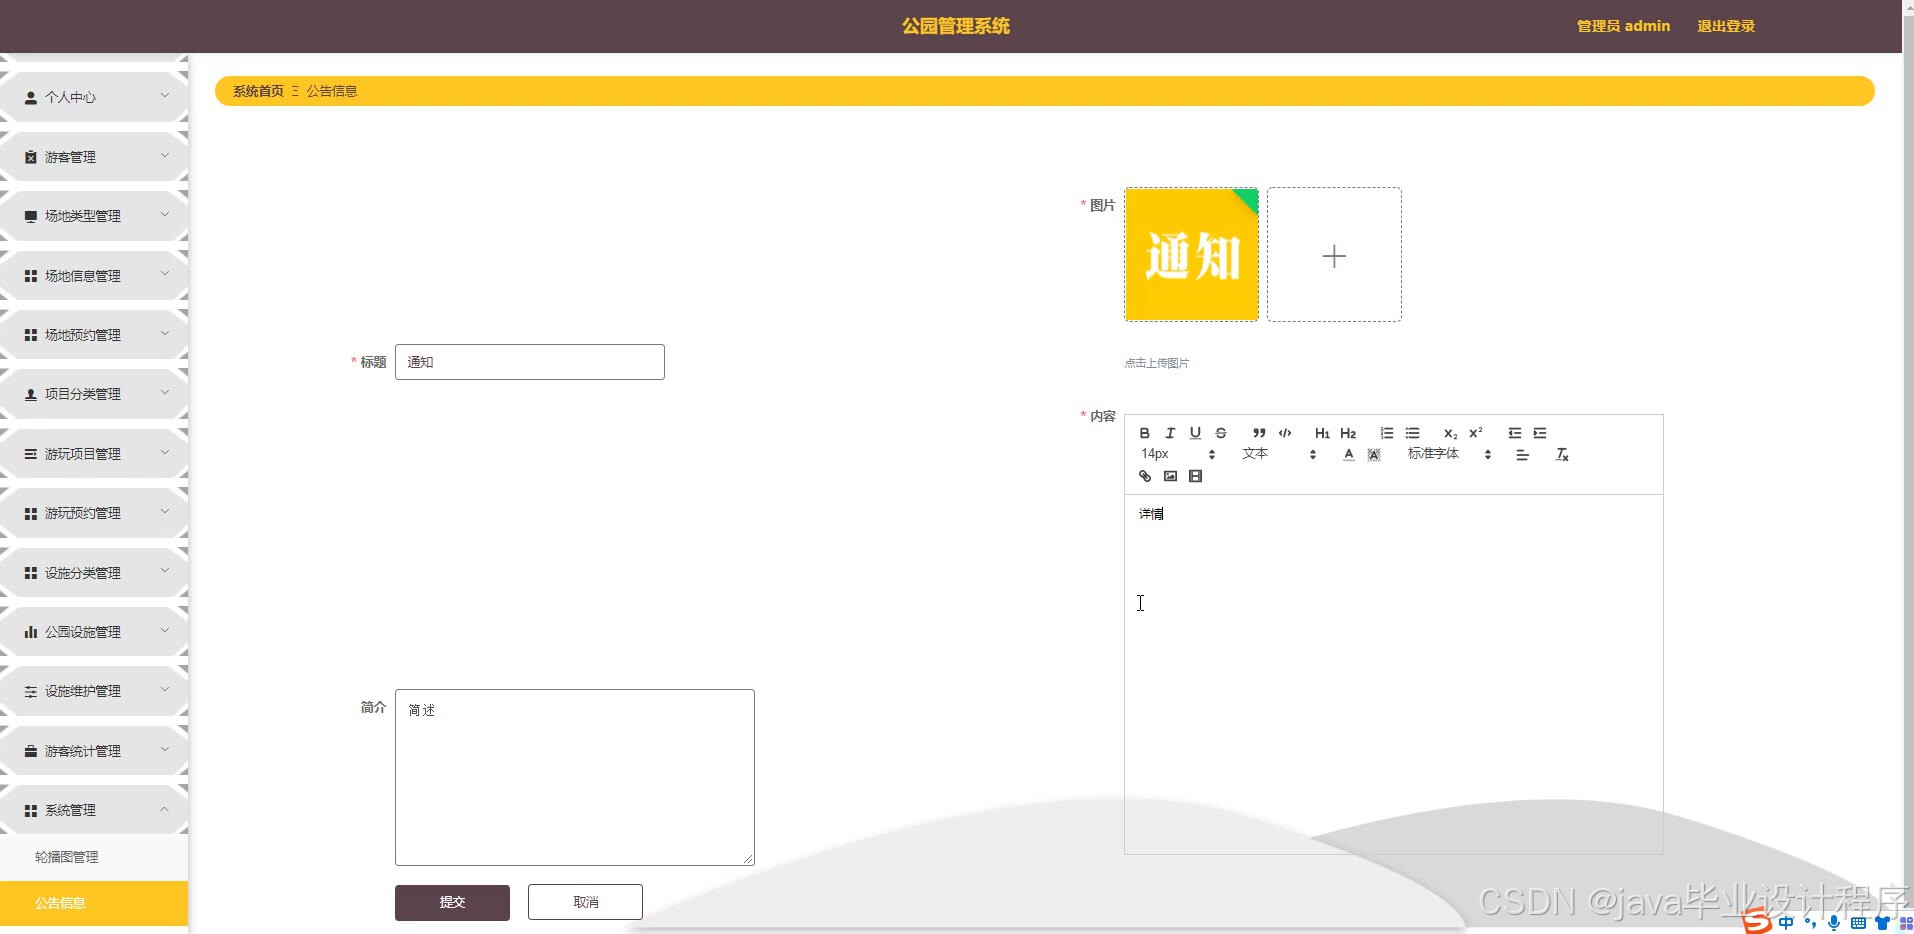
Task: Go to 系统首页 in breadcrumb
Action: coord(259,91)
